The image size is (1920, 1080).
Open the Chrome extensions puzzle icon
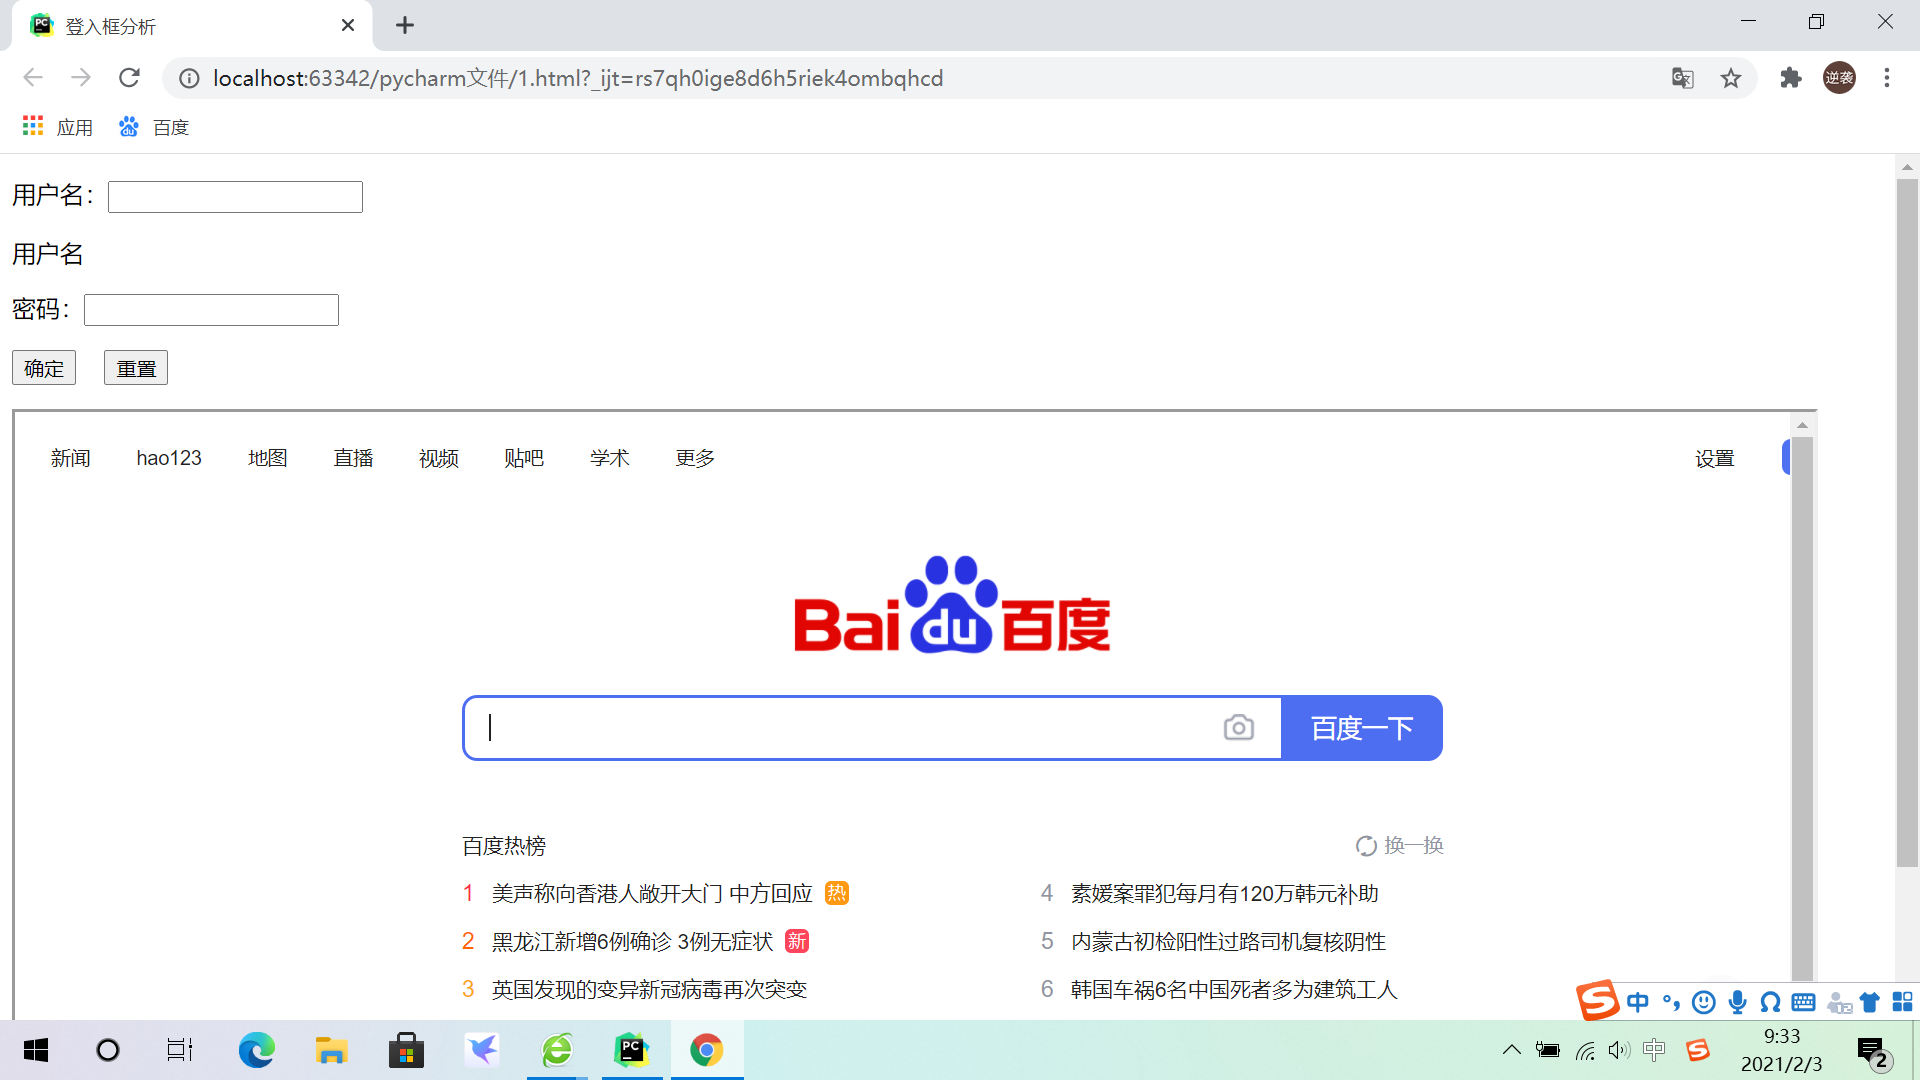click(1790, 78)
